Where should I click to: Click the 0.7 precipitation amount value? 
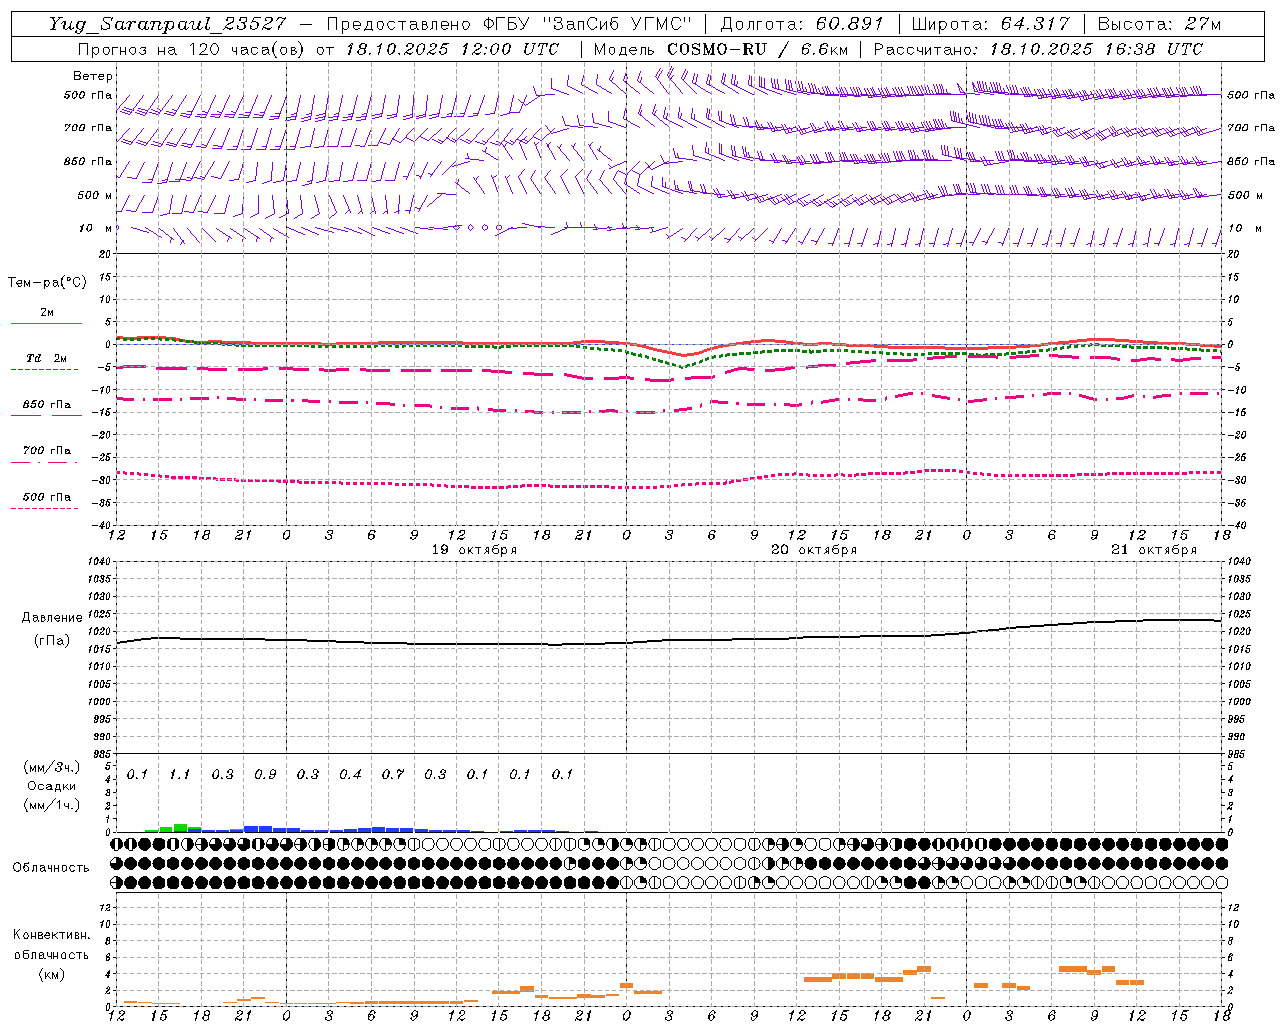point(393,774)
